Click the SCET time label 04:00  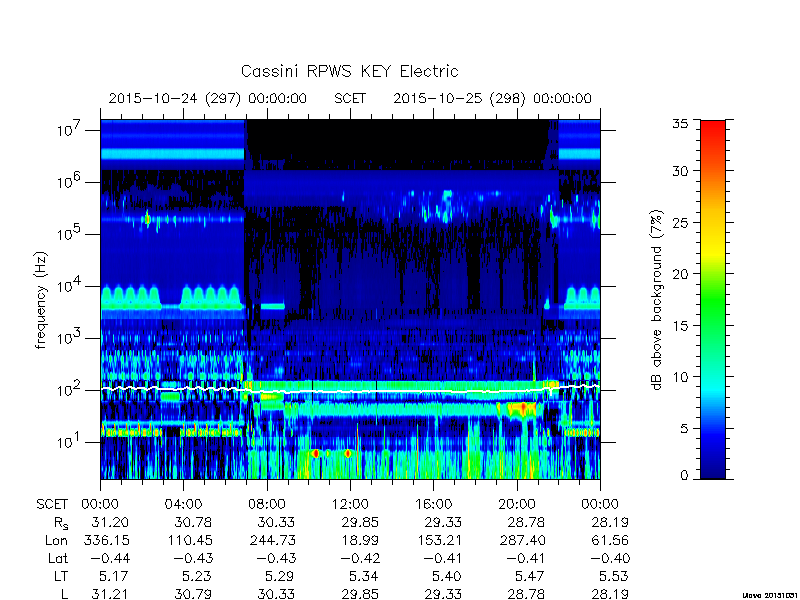click(183, 505)
